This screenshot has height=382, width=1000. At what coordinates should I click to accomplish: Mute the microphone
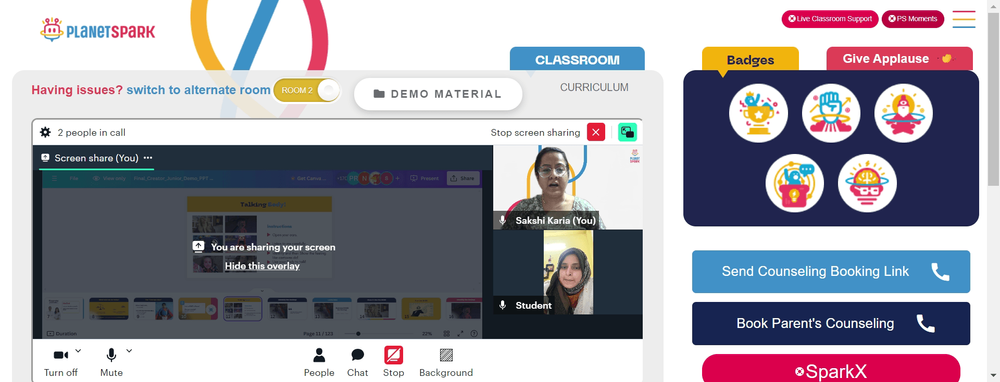(111, 362)
